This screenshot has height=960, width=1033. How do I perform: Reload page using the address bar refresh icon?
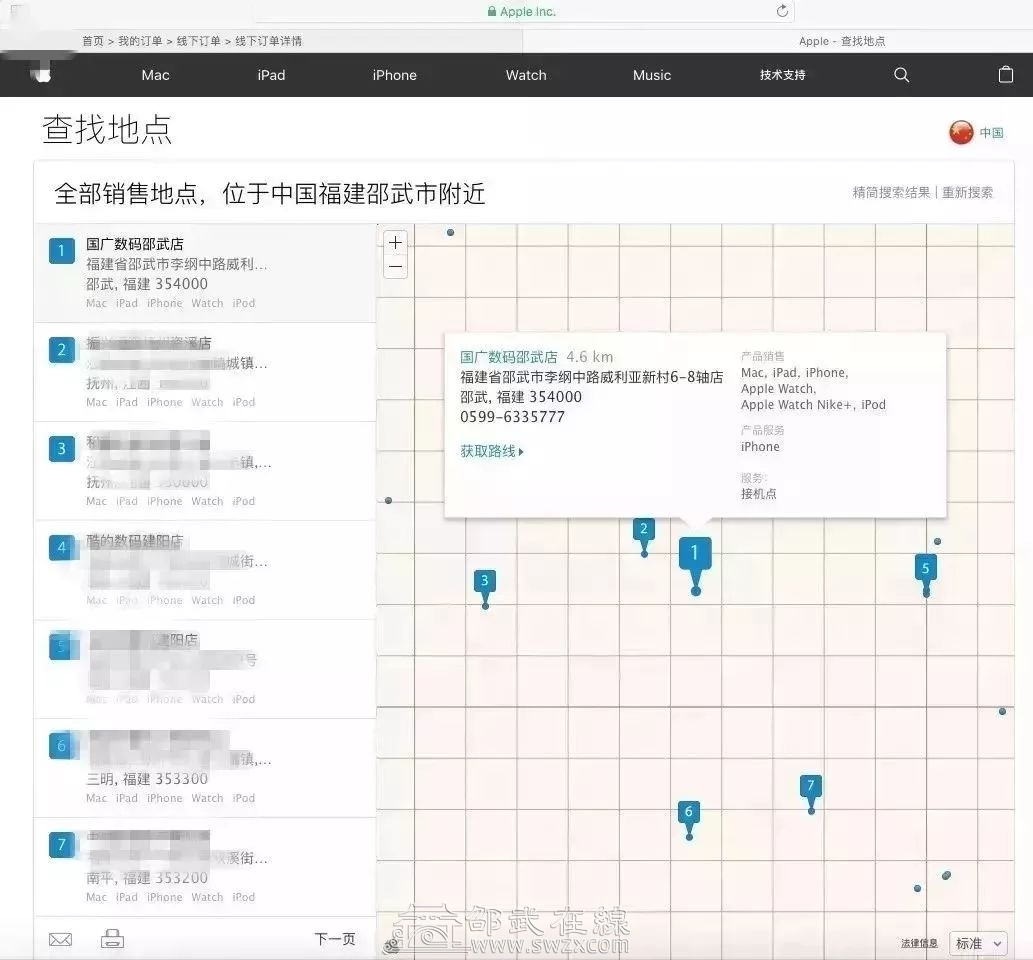coord(782,11)
